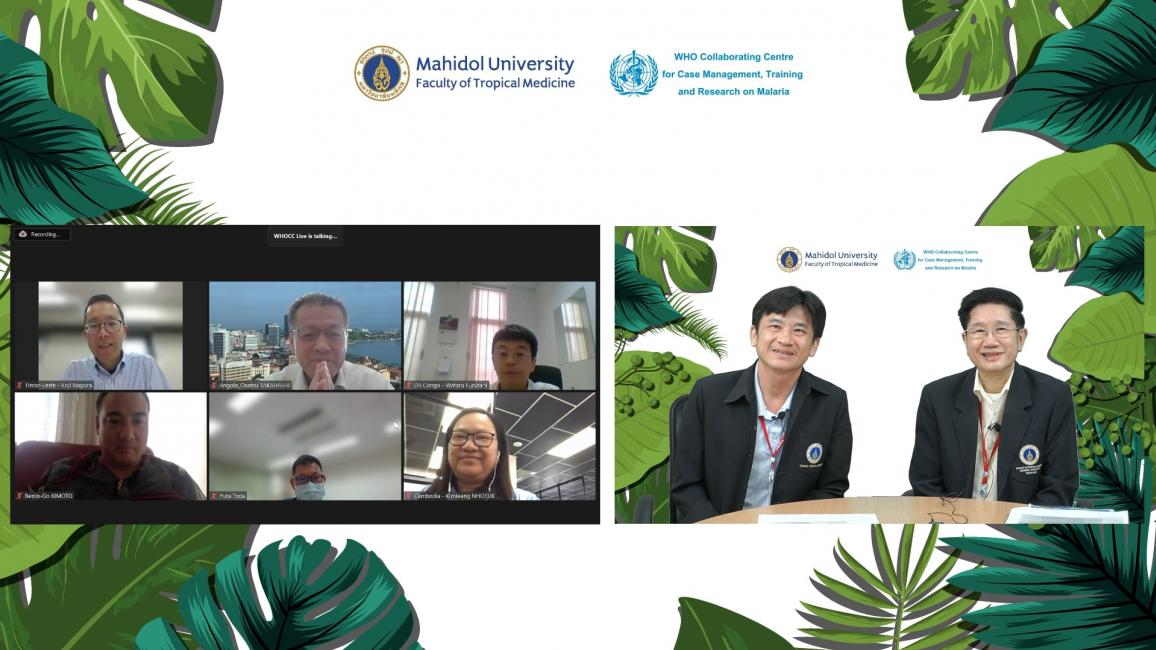
Task: Click the WHO emblem in the top banner
Action: pyautogui.click(x=633, y=73)
